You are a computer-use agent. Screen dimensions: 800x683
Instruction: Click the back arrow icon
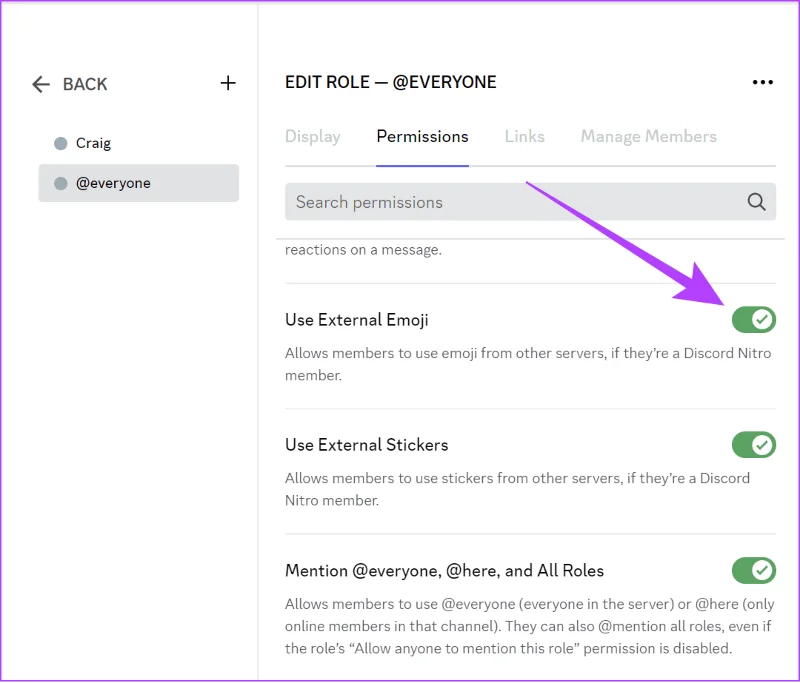pos(41,84)
